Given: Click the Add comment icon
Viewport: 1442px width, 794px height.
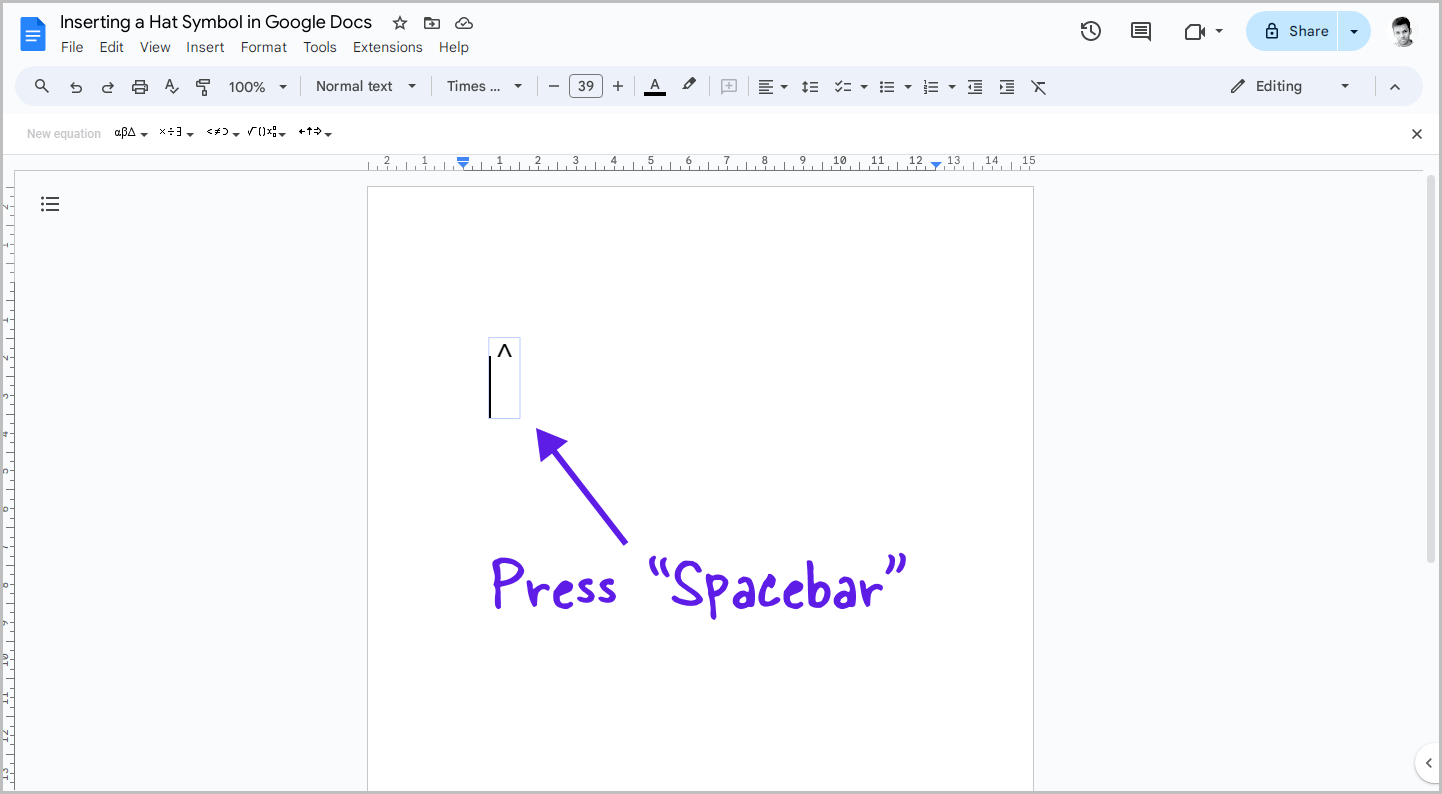Looking at the screenshot, I should (x=1141, y=31).
